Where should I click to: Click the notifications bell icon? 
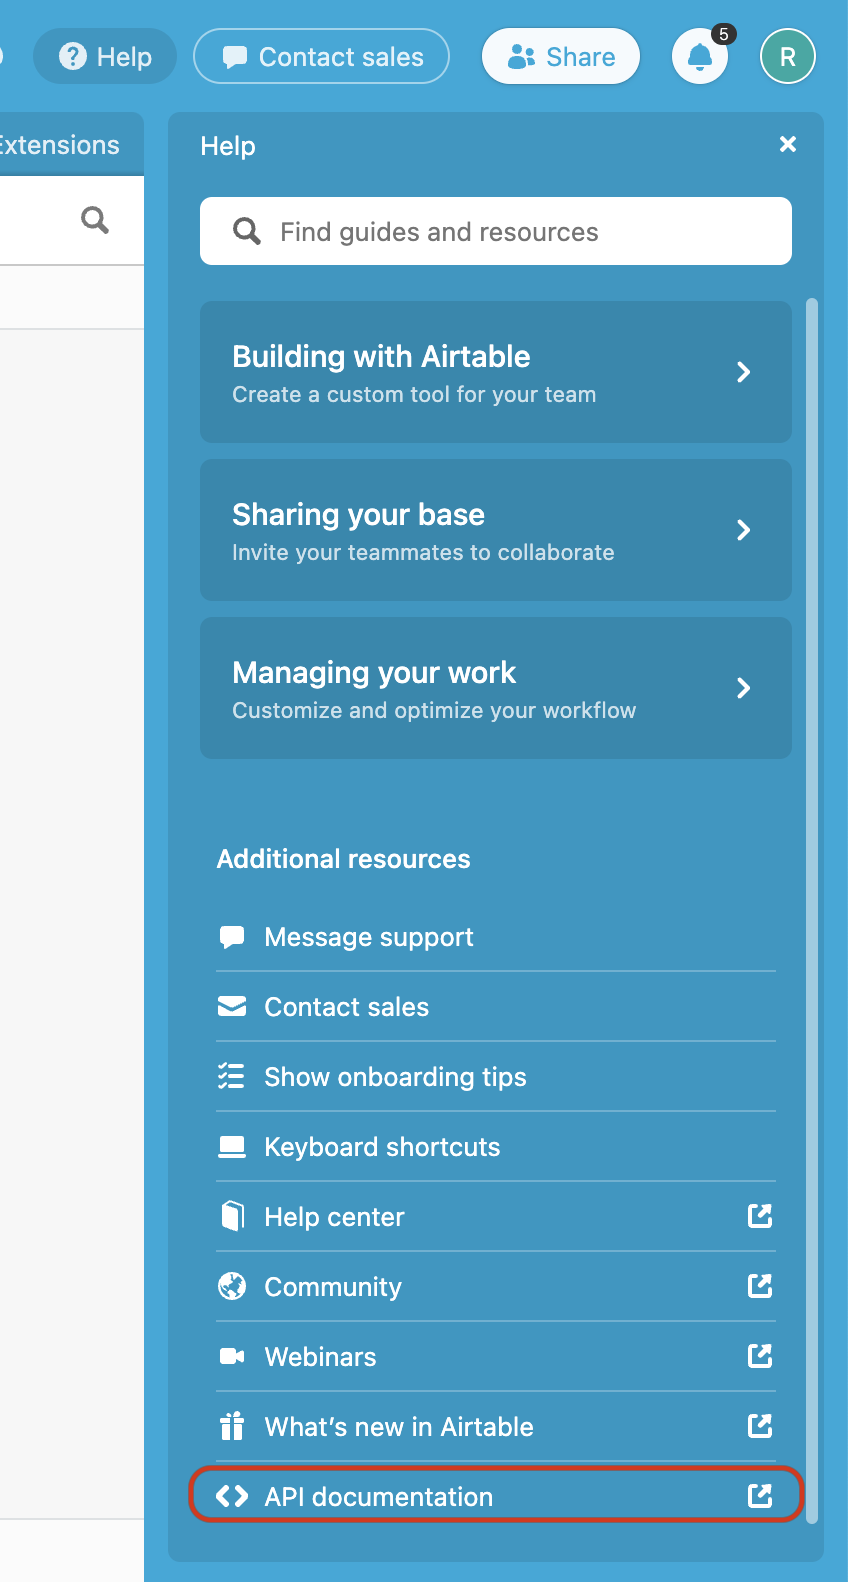pyautogui.click(x=700, y=57)
